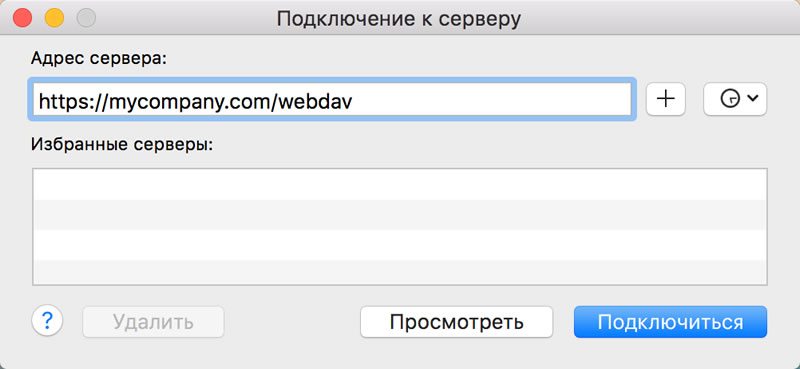Image resolution: width=800 pixels, height=369 pixels.
Task: Focus the Адрес сервера text field
Action: pos(332,99)
